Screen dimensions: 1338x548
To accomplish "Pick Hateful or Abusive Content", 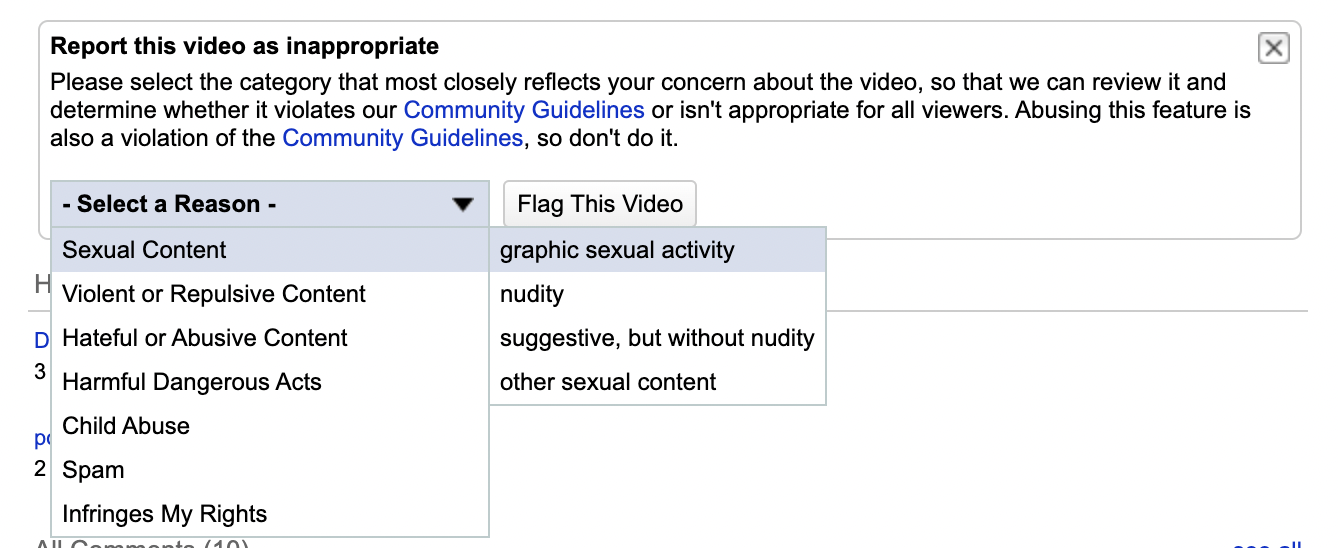I will pyautogui.click(x=205, y=338).
